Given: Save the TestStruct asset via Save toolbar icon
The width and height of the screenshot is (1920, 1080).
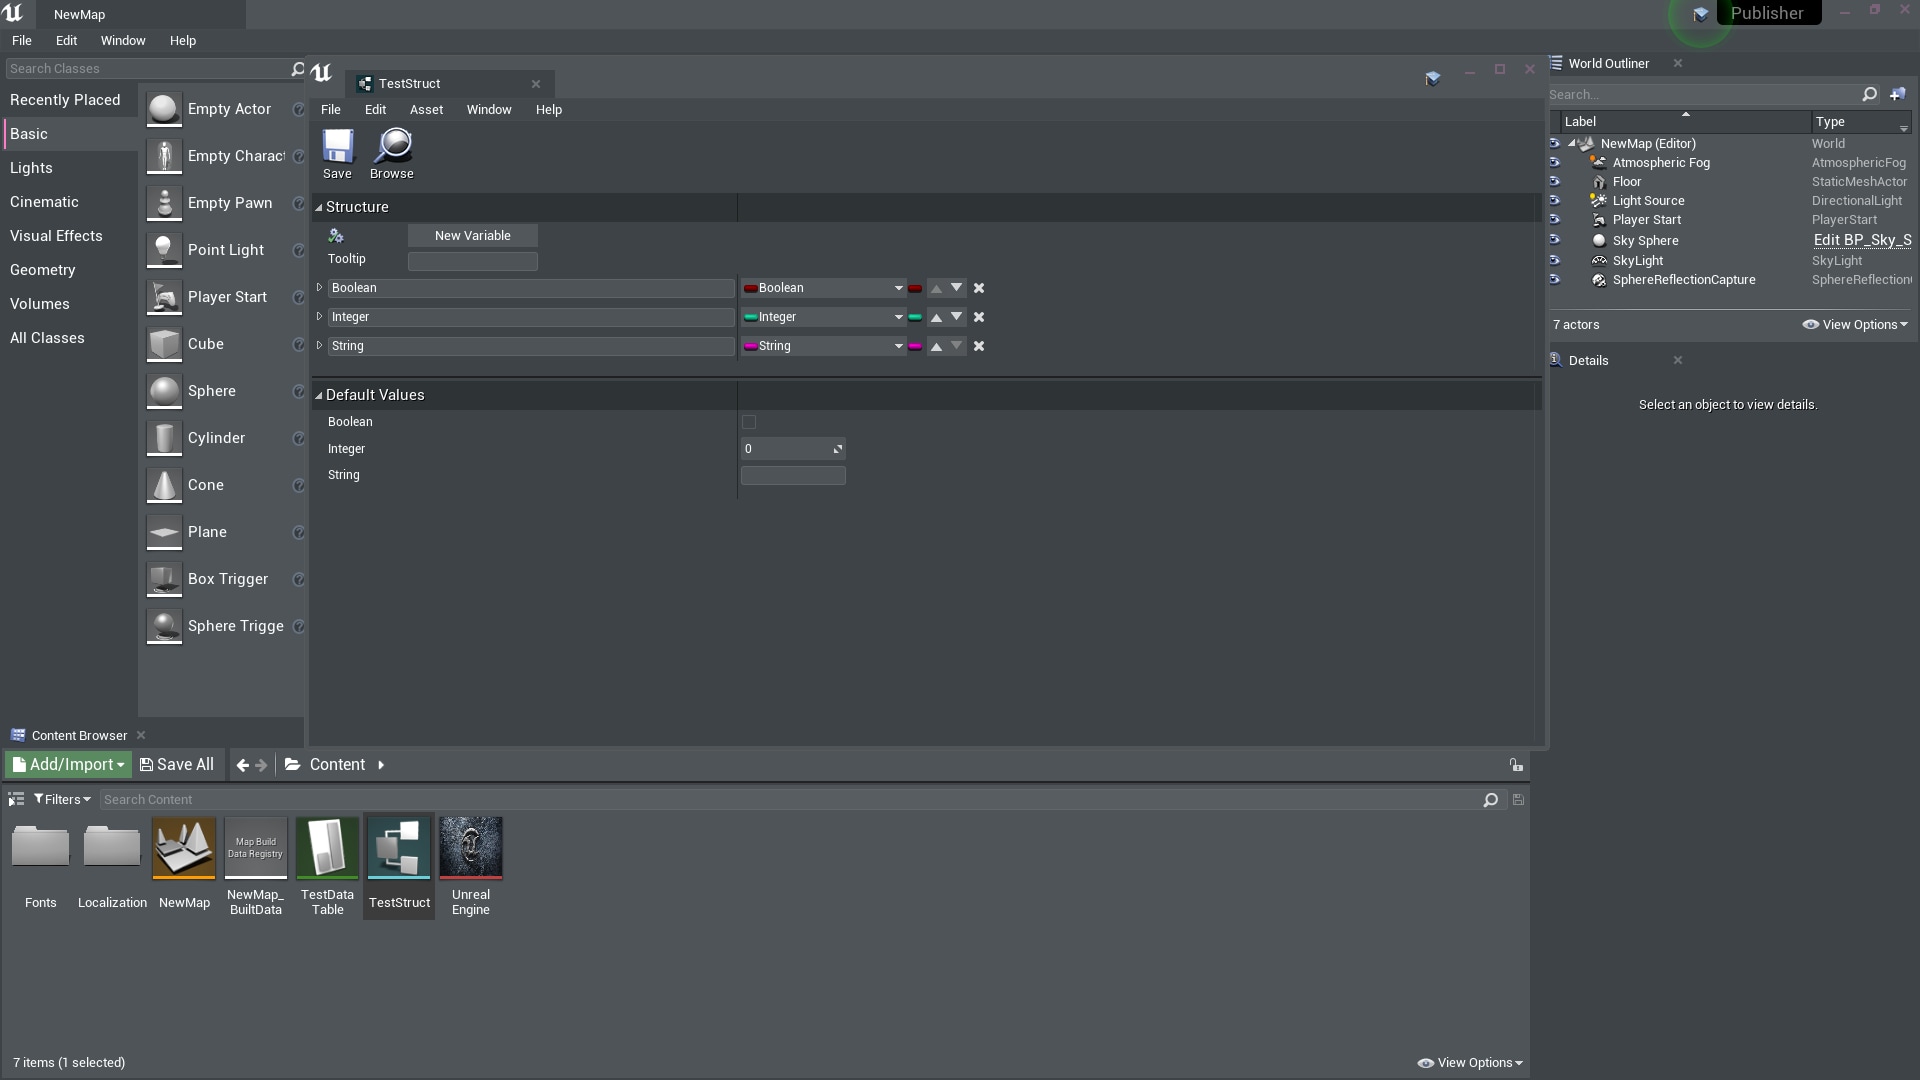Looking at the screenshot, I should click(x=338, y=152).
